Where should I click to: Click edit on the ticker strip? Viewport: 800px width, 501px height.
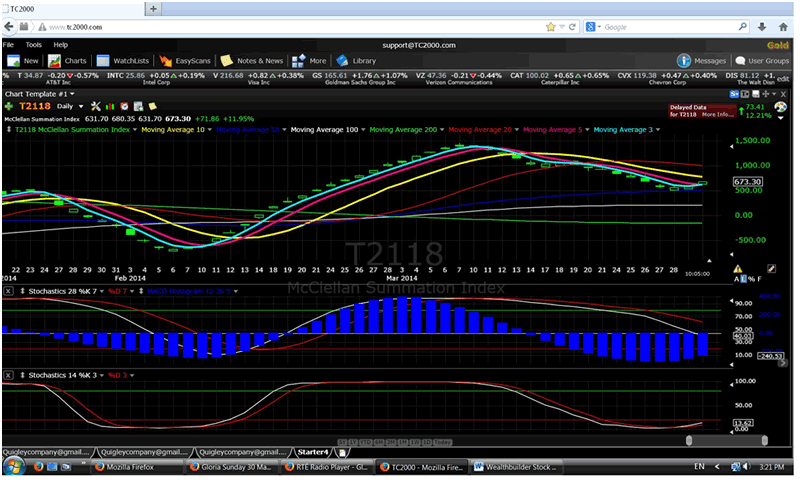[783, 78]
